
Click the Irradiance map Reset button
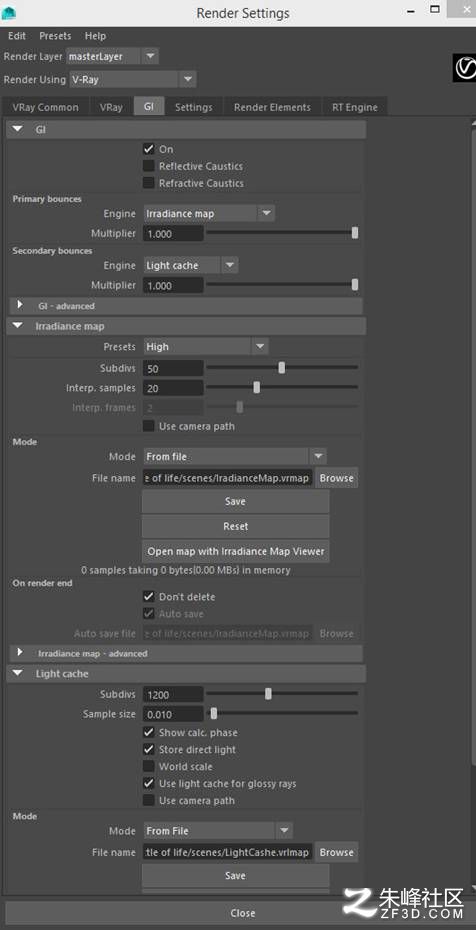coord(235,527)
